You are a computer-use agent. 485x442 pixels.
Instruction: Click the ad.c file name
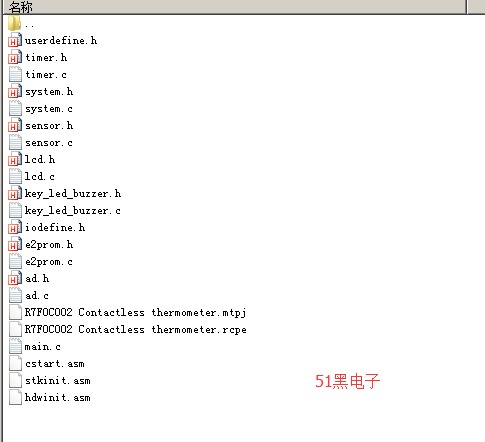click(37, 296)
